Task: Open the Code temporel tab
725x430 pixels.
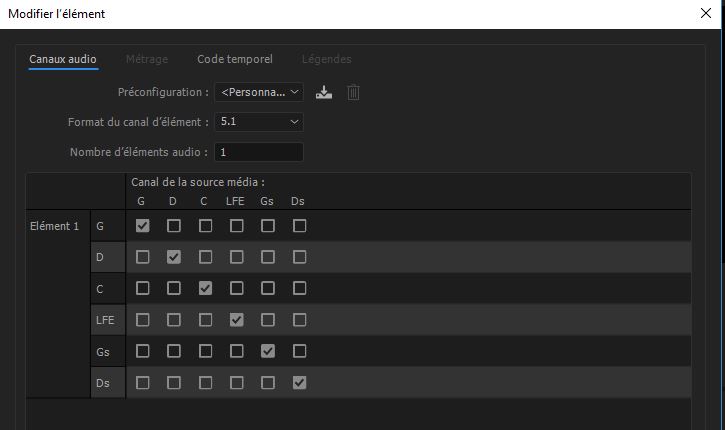Action: tap(235, 59)
